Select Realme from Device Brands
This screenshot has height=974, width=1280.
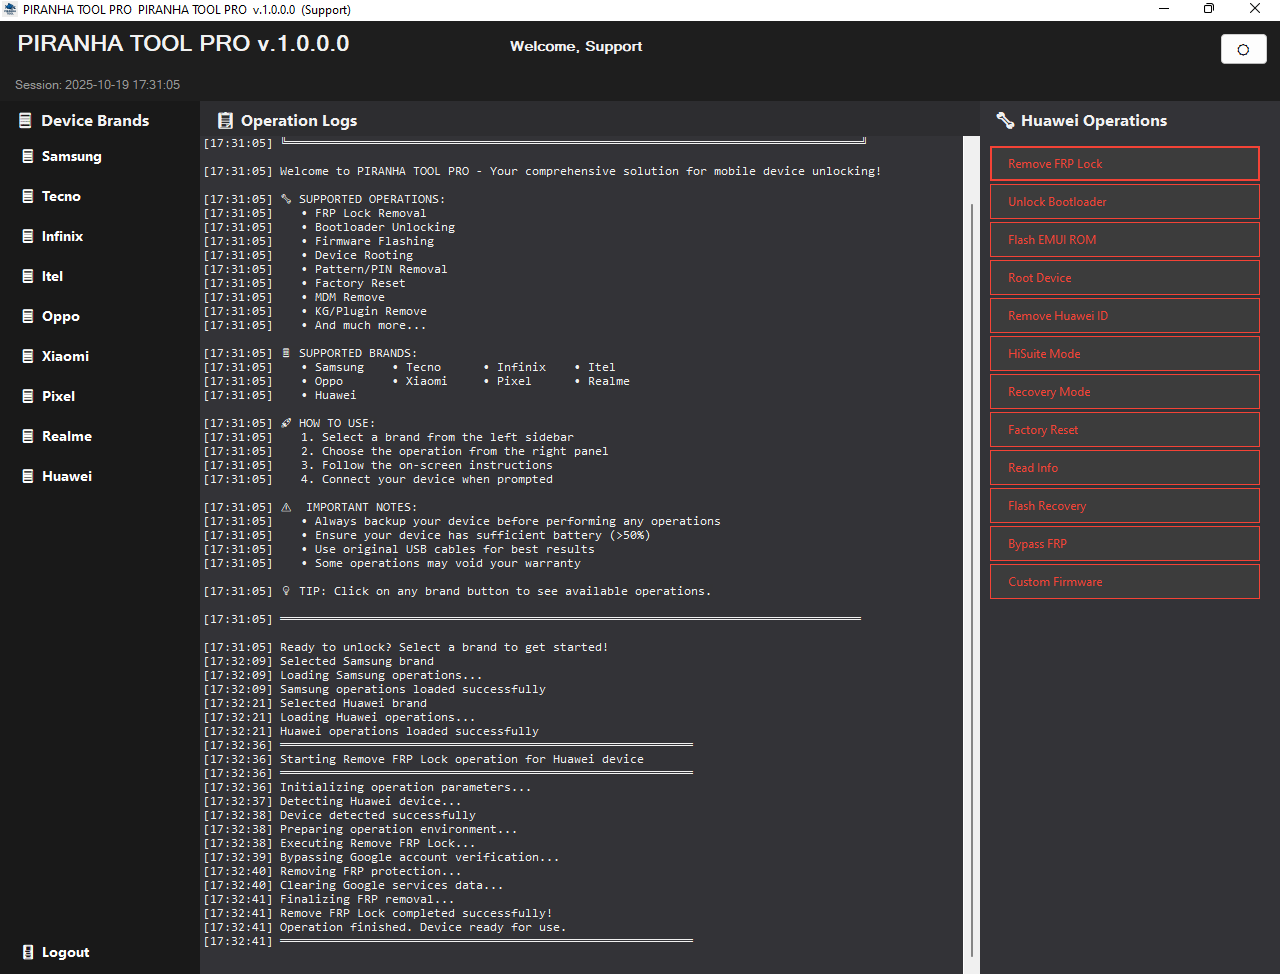(66, 436)
